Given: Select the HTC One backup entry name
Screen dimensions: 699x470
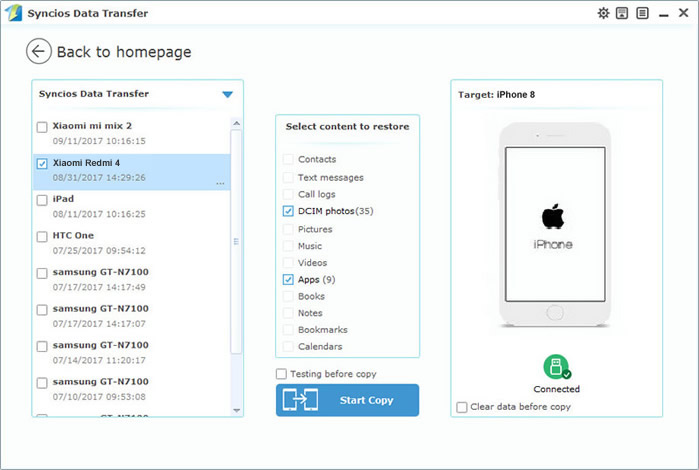Looking at the screenshot, I should point(73,235).
